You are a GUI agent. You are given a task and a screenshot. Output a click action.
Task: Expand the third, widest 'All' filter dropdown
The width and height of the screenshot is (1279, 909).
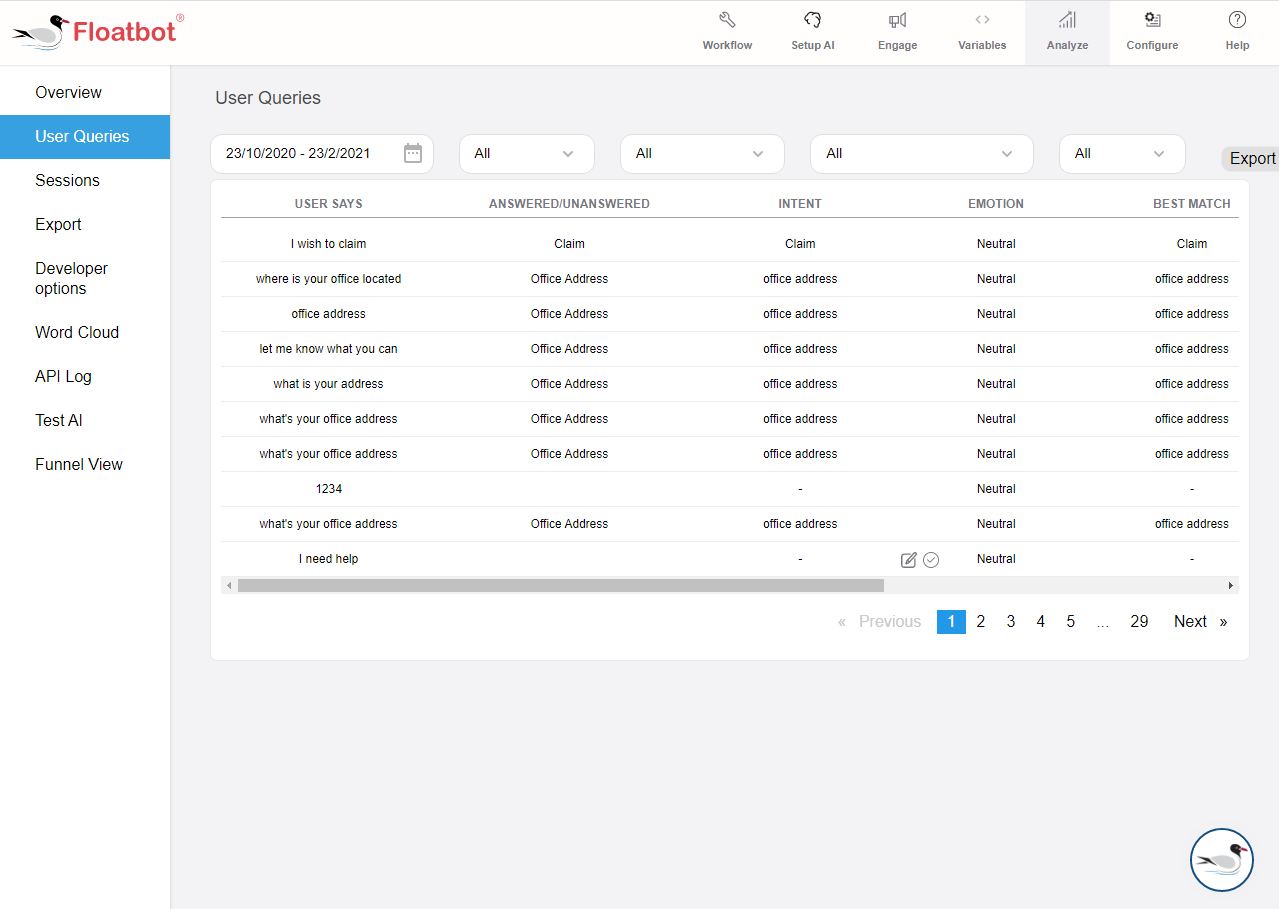(x=920, y=154)
